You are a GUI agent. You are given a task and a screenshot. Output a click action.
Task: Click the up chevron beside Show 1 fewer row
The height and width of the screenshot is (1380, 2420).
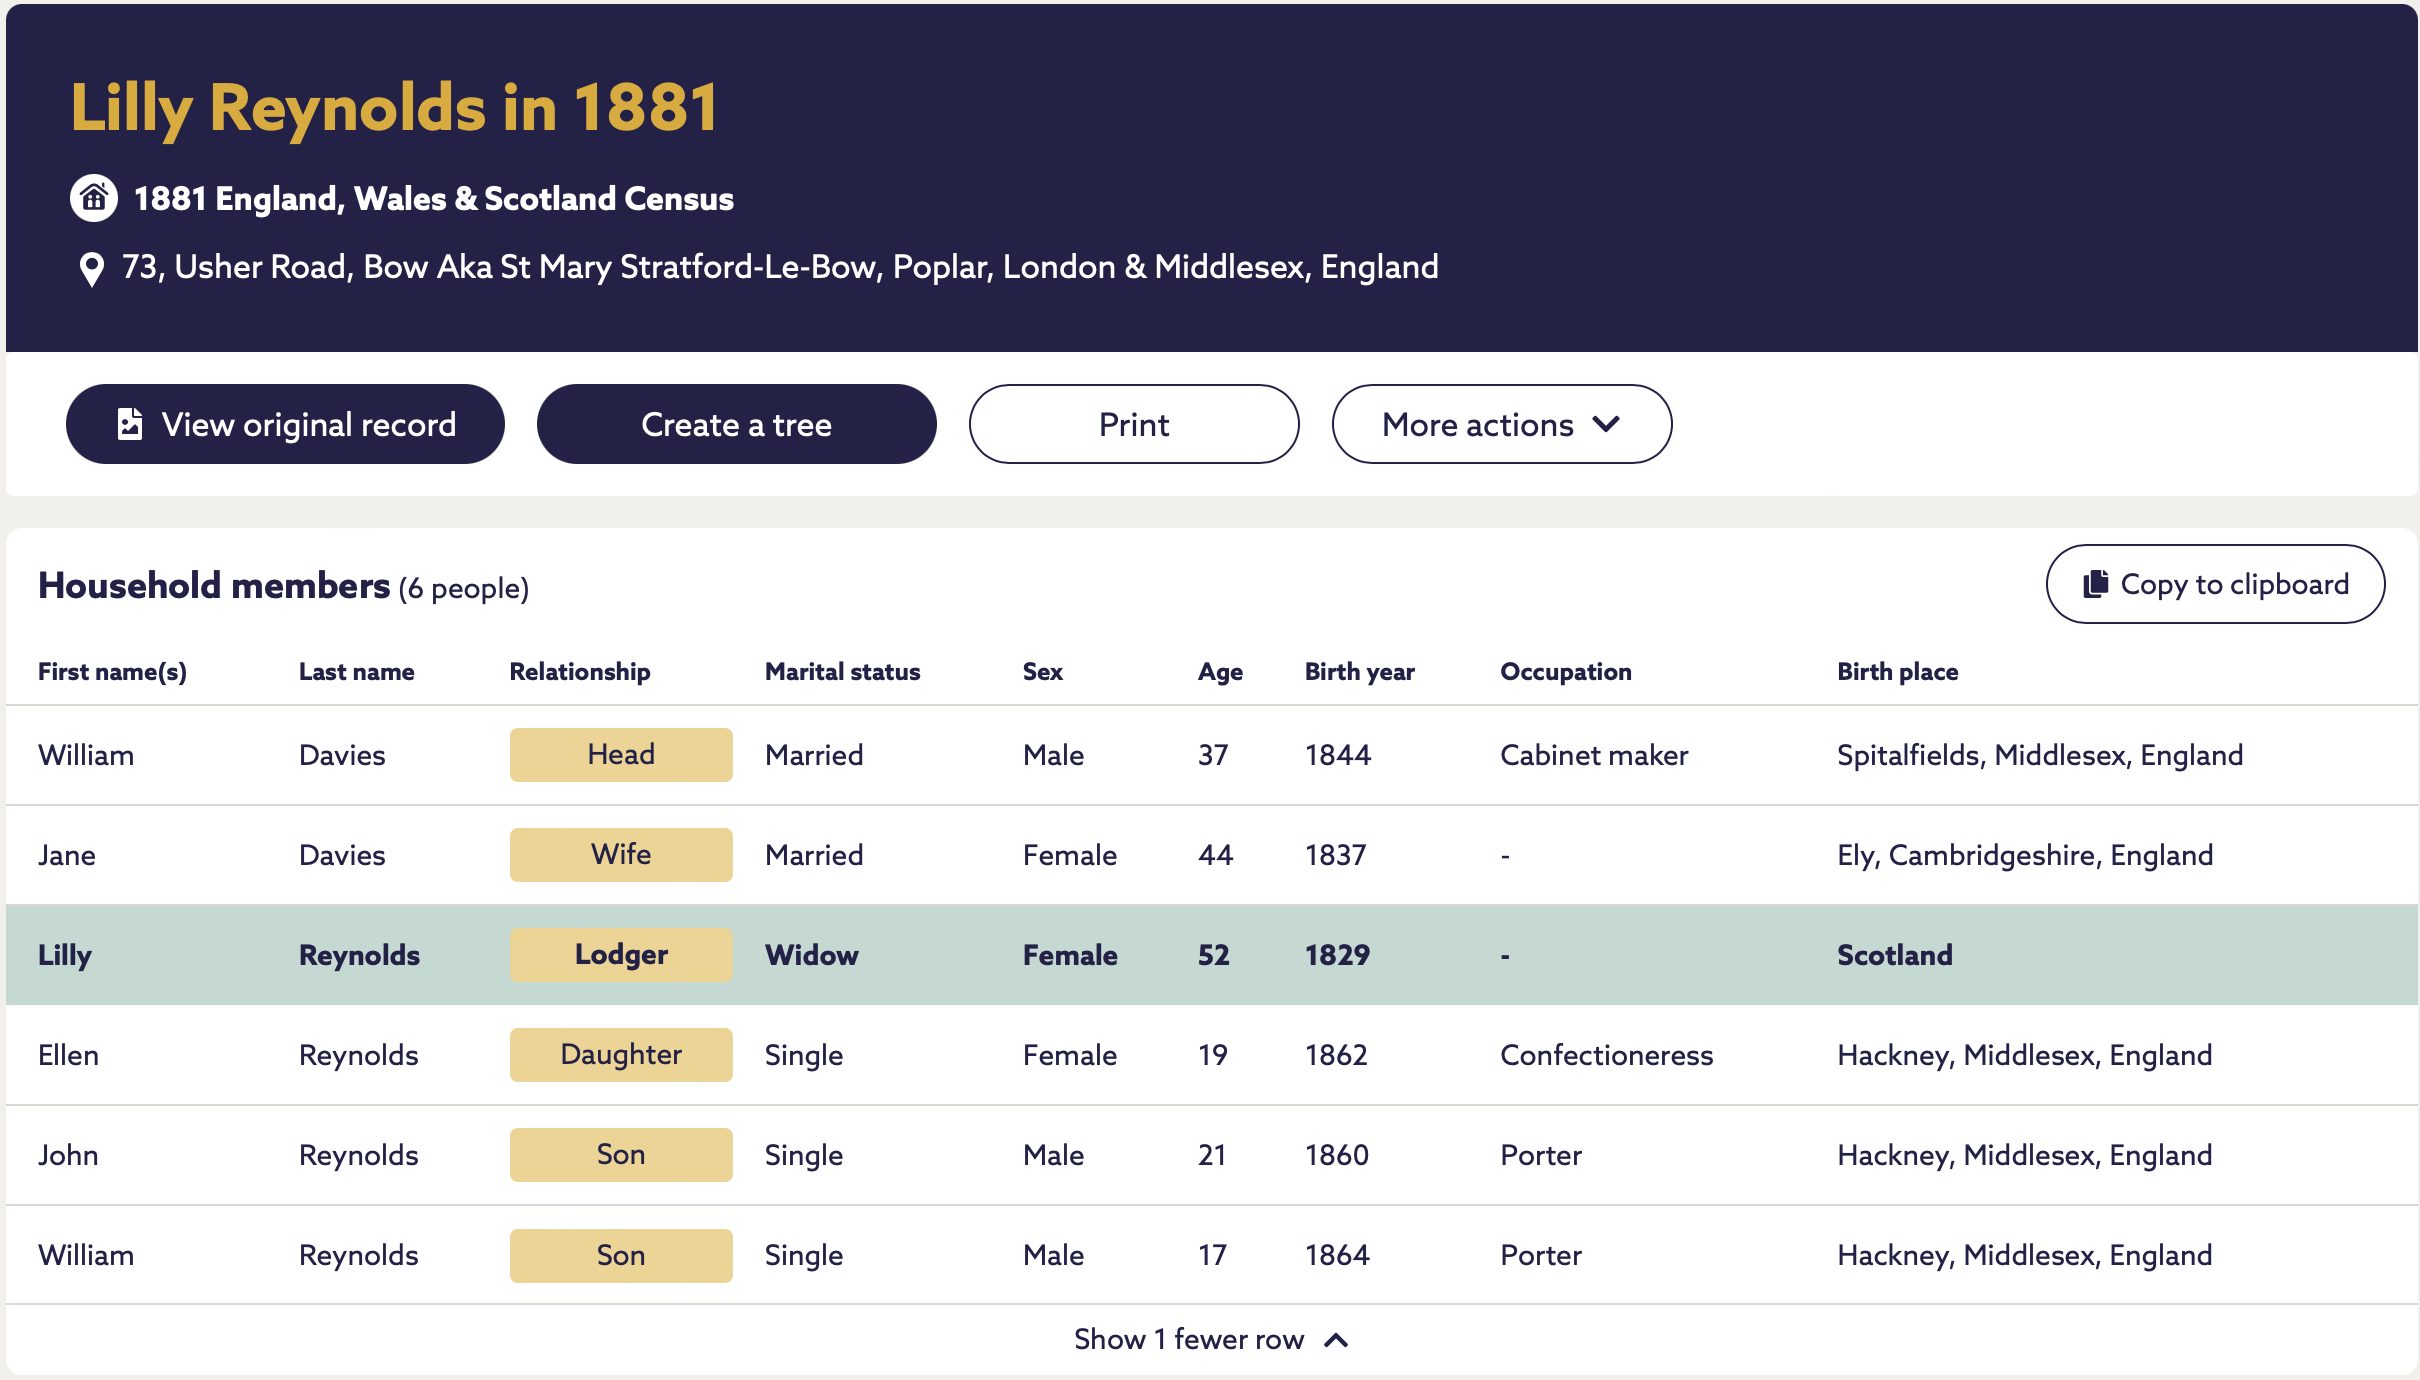click(x=1336, y=1340)
